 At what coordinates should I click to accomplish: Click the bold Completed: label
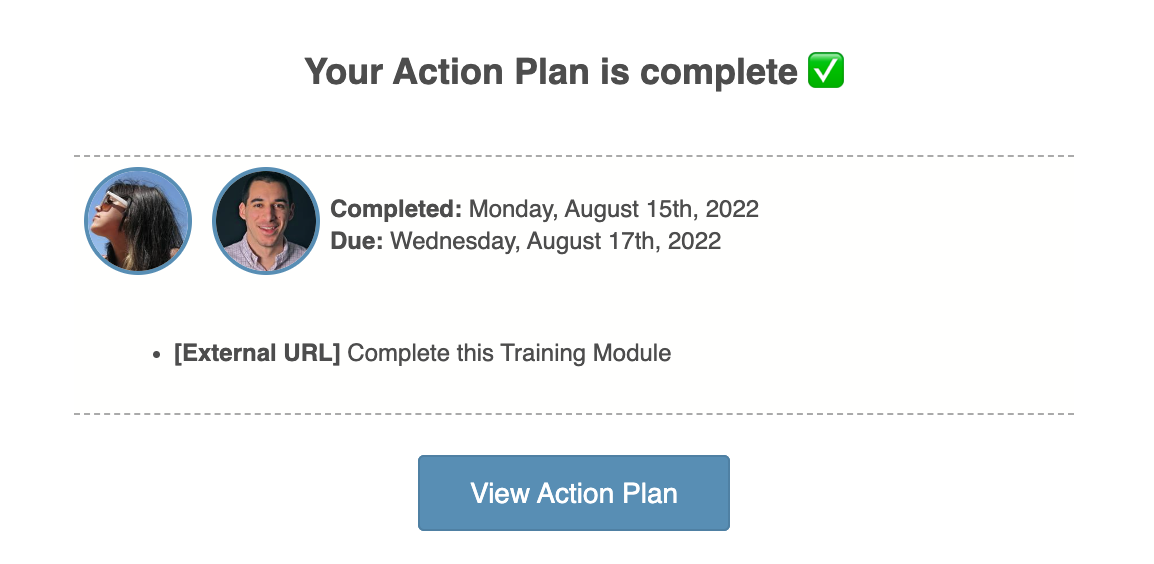click(396, 209)
